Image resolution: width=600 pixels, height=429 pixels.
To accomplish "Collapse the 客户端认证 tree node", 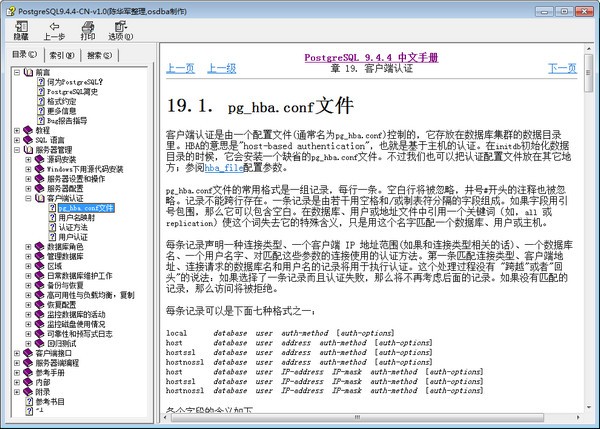I will point(28,198).
